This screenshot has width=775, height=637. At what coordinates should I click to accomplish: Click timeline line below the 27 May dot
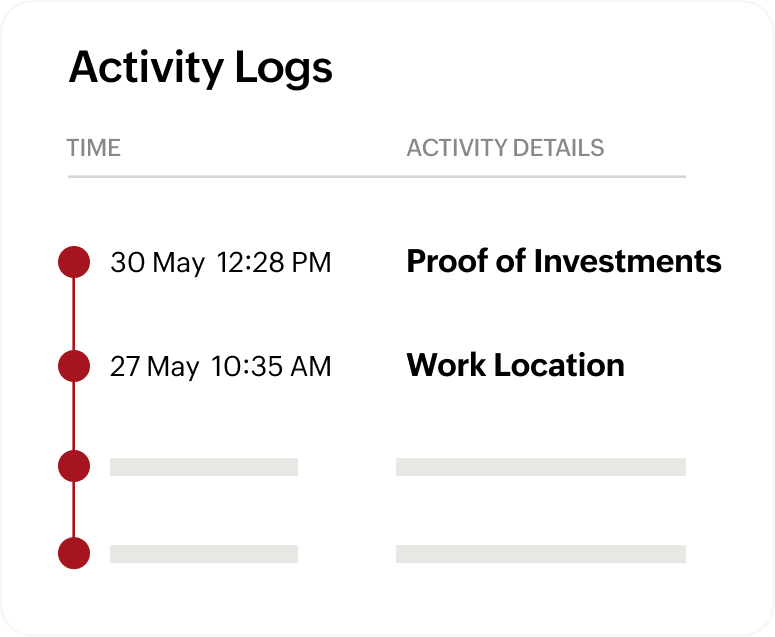(74, 416)
